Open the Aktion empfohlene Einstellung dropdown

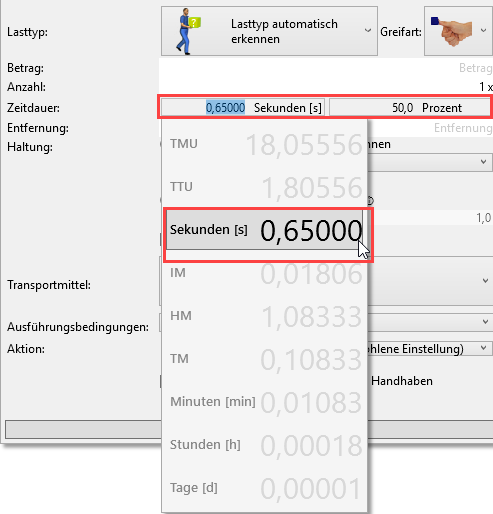(x=483, y=348)
